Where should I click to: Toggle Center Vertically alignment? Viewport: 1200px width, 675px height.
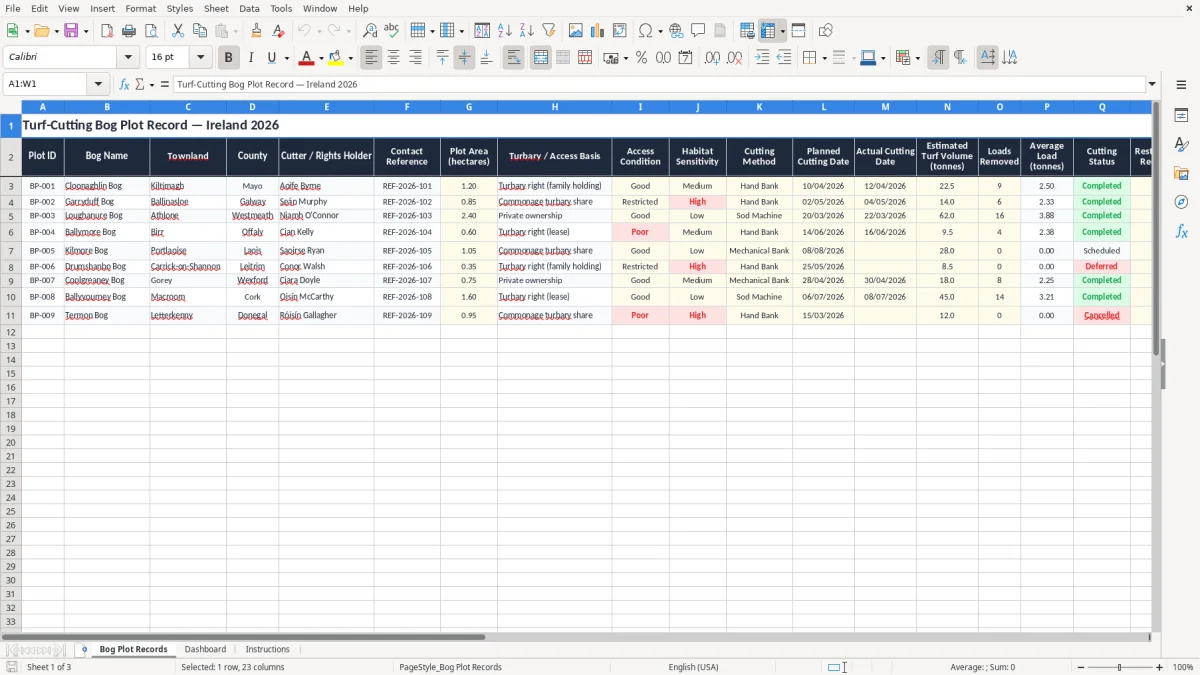(x=464, y=58)
